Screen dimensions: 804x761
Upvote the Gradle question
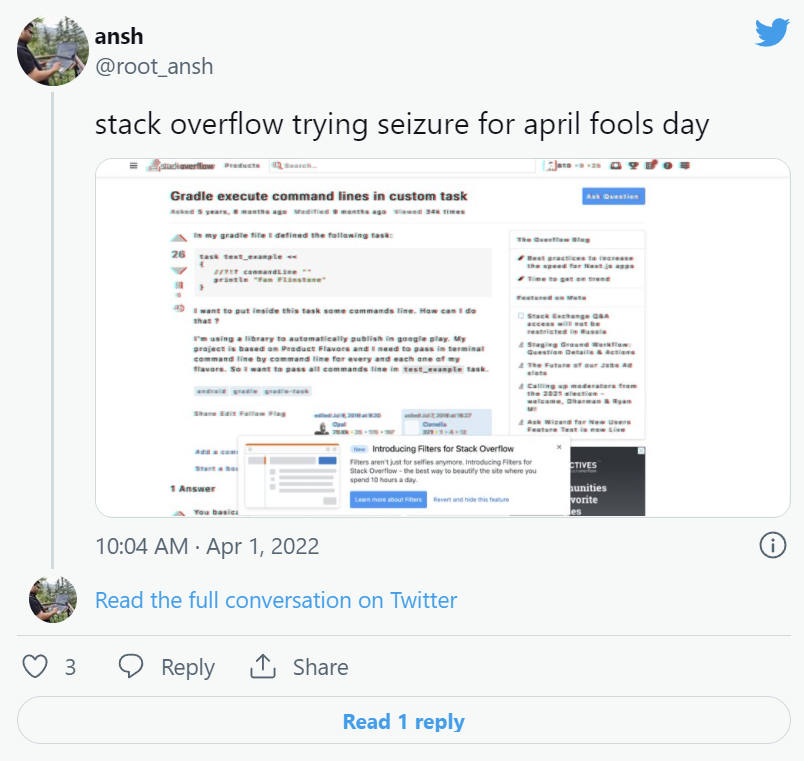click(x=179, y=238)
